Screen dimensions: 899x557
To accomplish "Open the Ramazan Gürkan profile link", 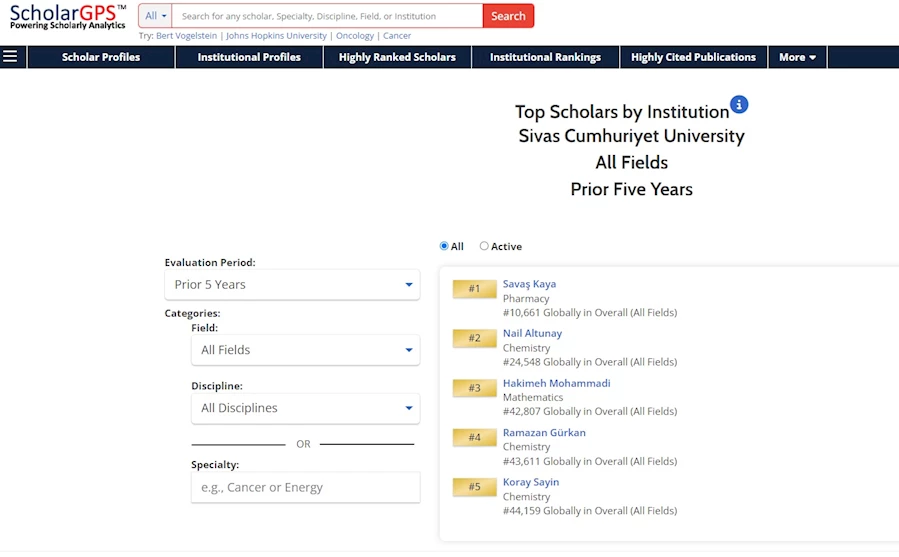I will pyautogui.click(x=544, y=433).
